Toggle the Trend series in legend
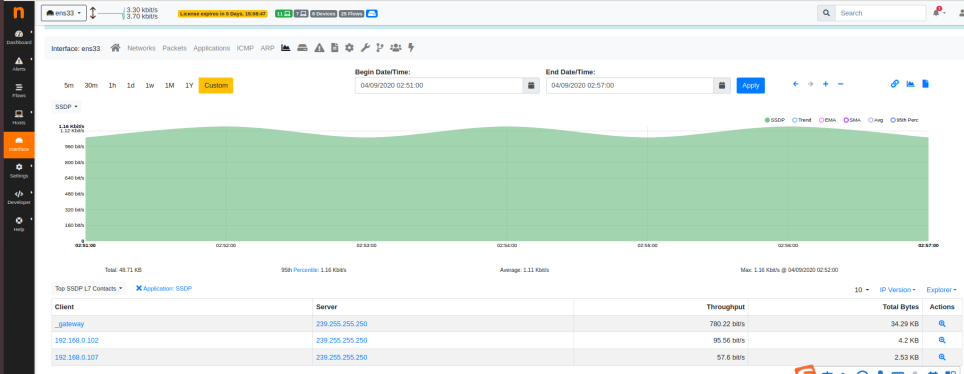The image size is (964, 374). [803, 120]
